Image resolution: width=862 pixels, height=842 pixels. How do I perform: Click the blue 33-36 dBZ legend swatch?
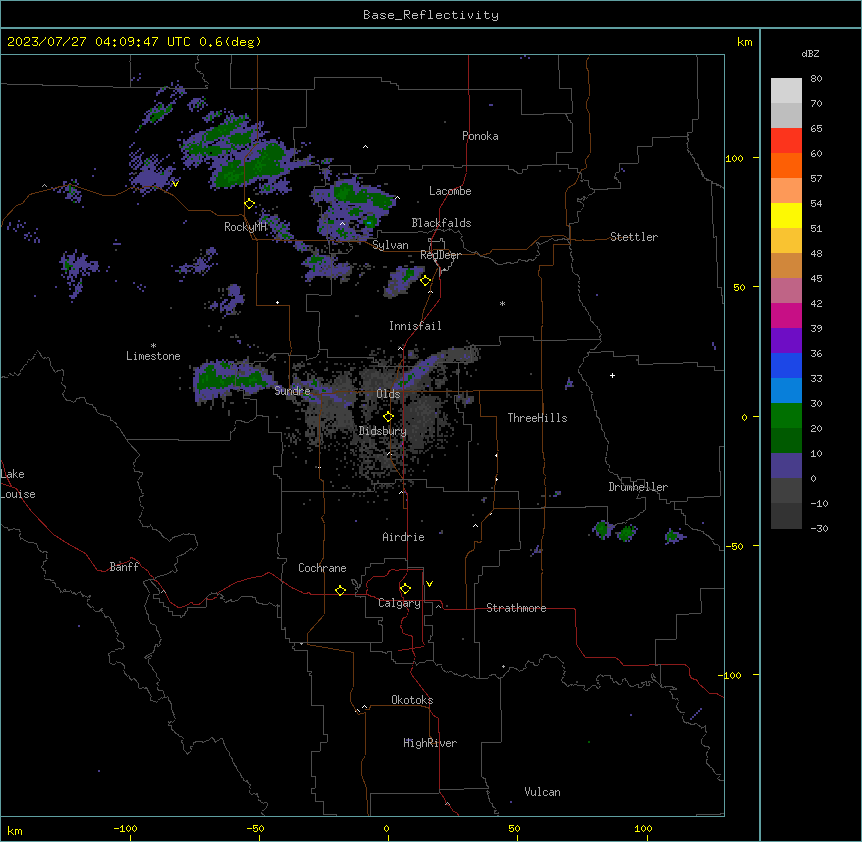(786, 365)
